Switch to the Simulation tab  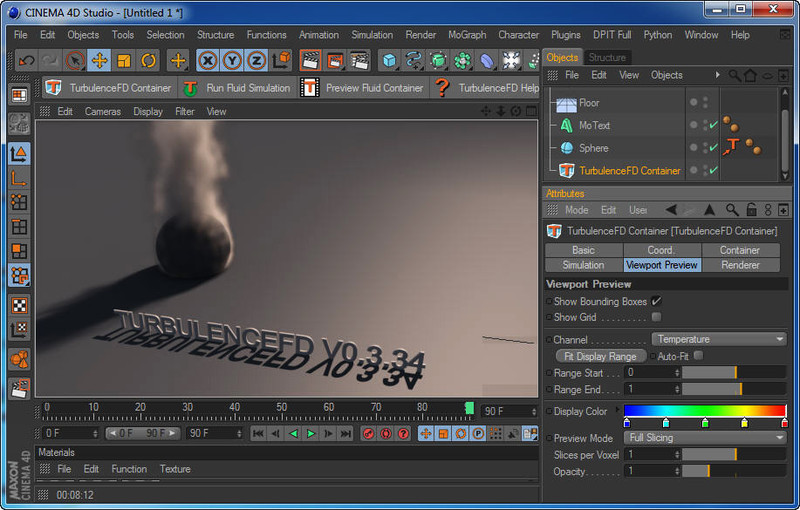(583, 265)
